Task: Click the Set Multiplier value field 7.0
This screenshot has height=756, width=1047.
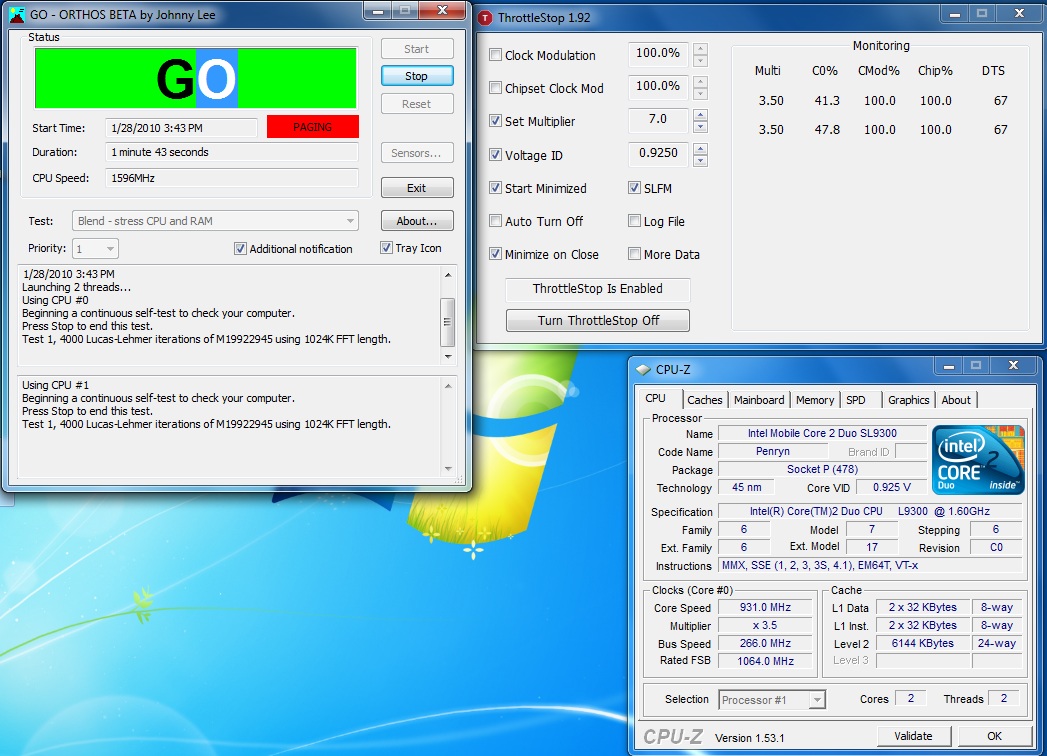Action: coord(658,120)
